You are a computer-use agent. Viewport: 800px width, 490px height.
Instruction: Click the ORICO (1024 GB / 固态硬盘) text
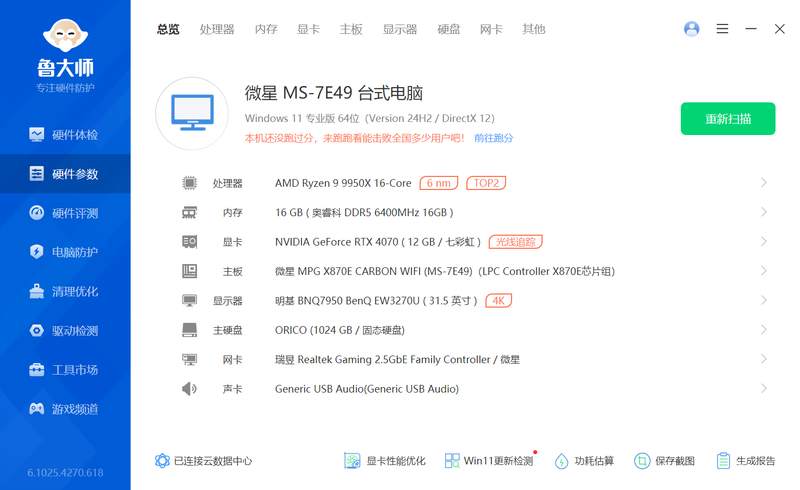[x=340, y=330]
